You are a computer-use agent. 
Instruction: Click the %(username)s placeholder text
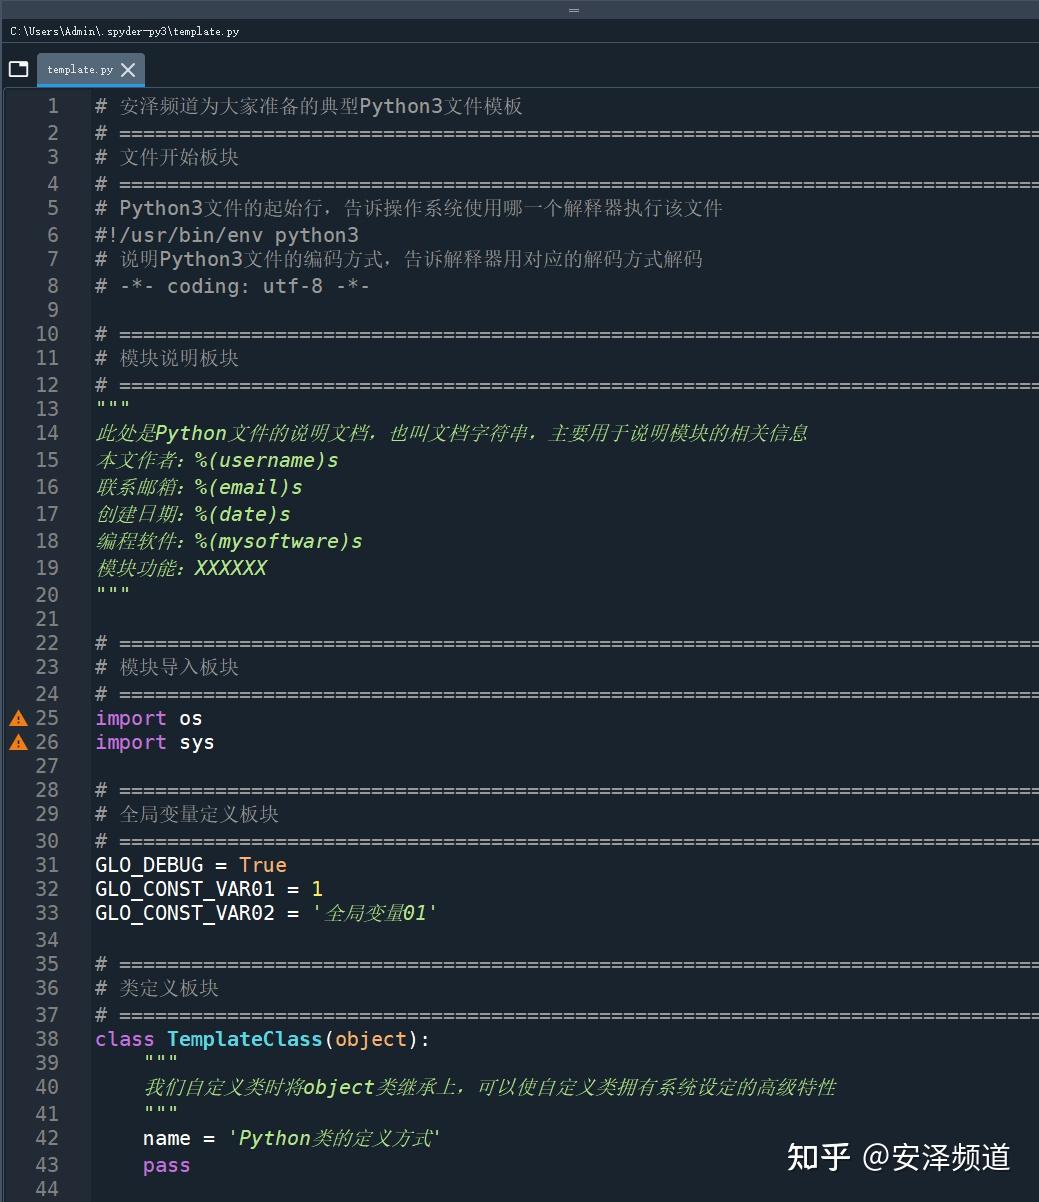point(266,460)
